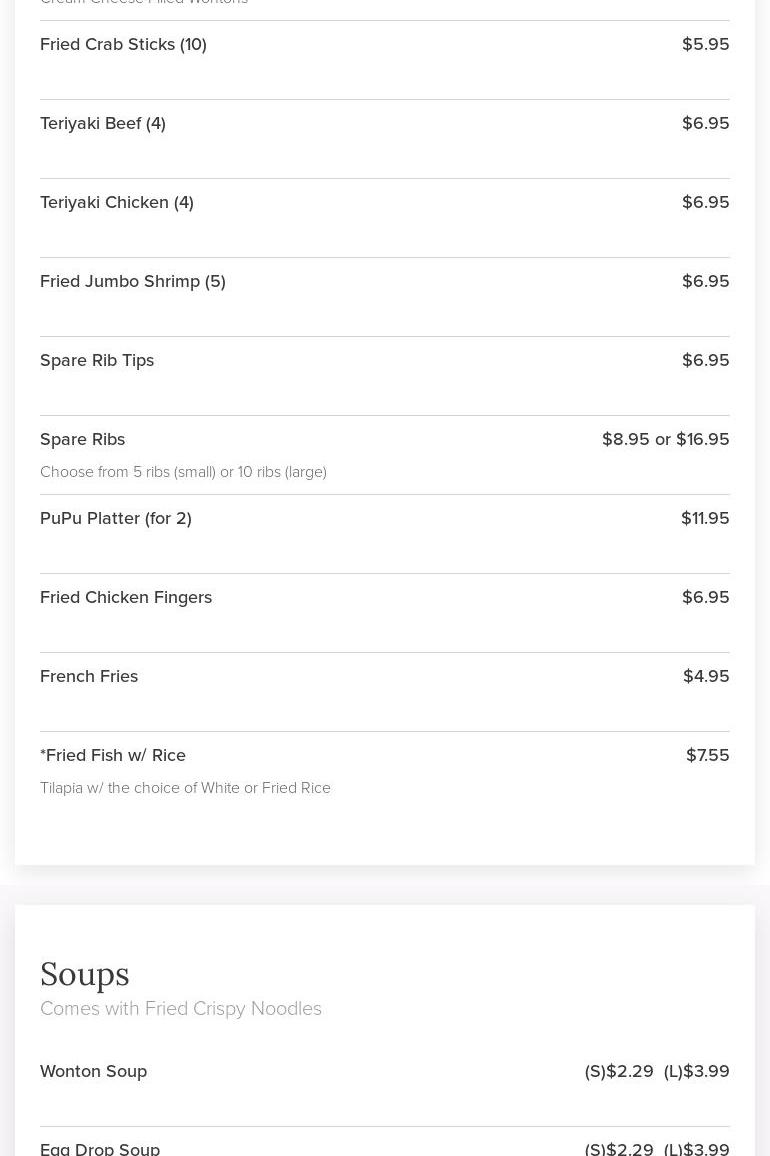Click the $7.55 Fried Fish price
Viewport: 770px width, 1156px height.
pos(707,755)
